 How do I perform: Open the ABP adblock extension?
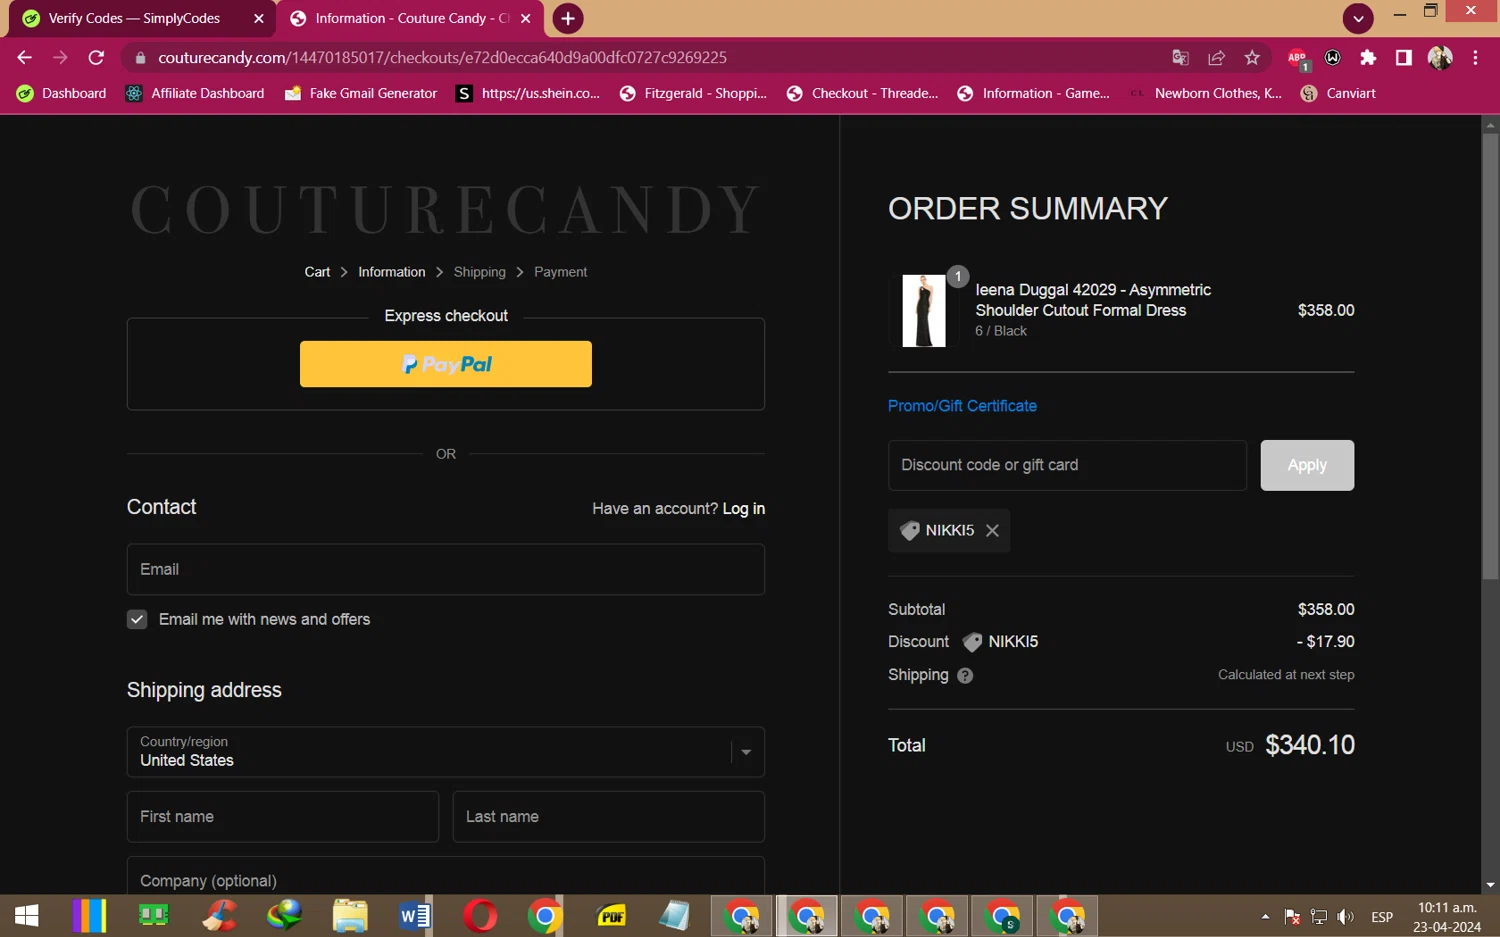pos(1298,59)
